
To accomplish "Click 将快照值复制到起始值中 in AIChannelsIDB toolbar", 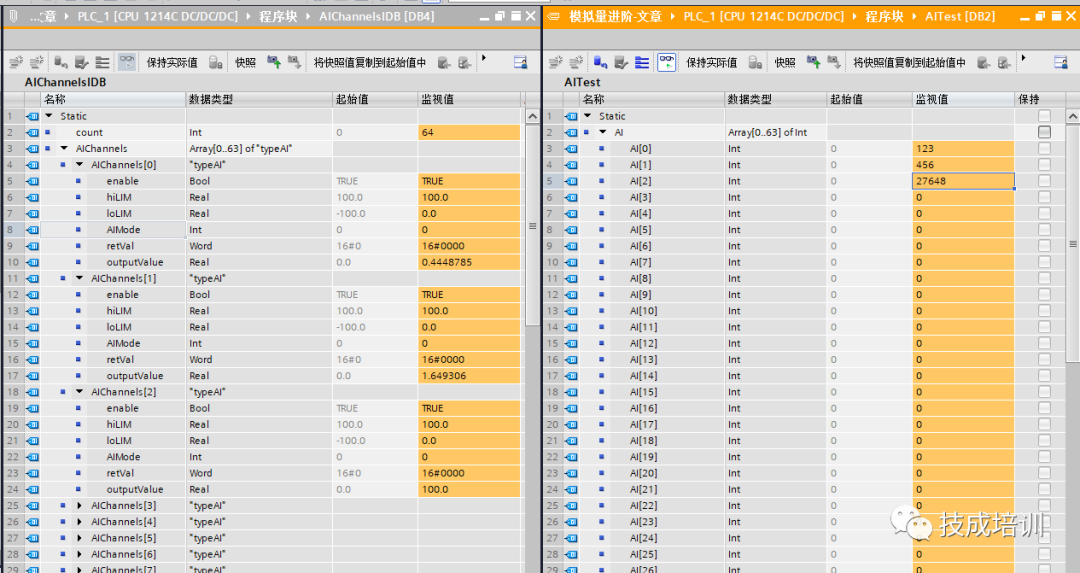I will point(370,63).
